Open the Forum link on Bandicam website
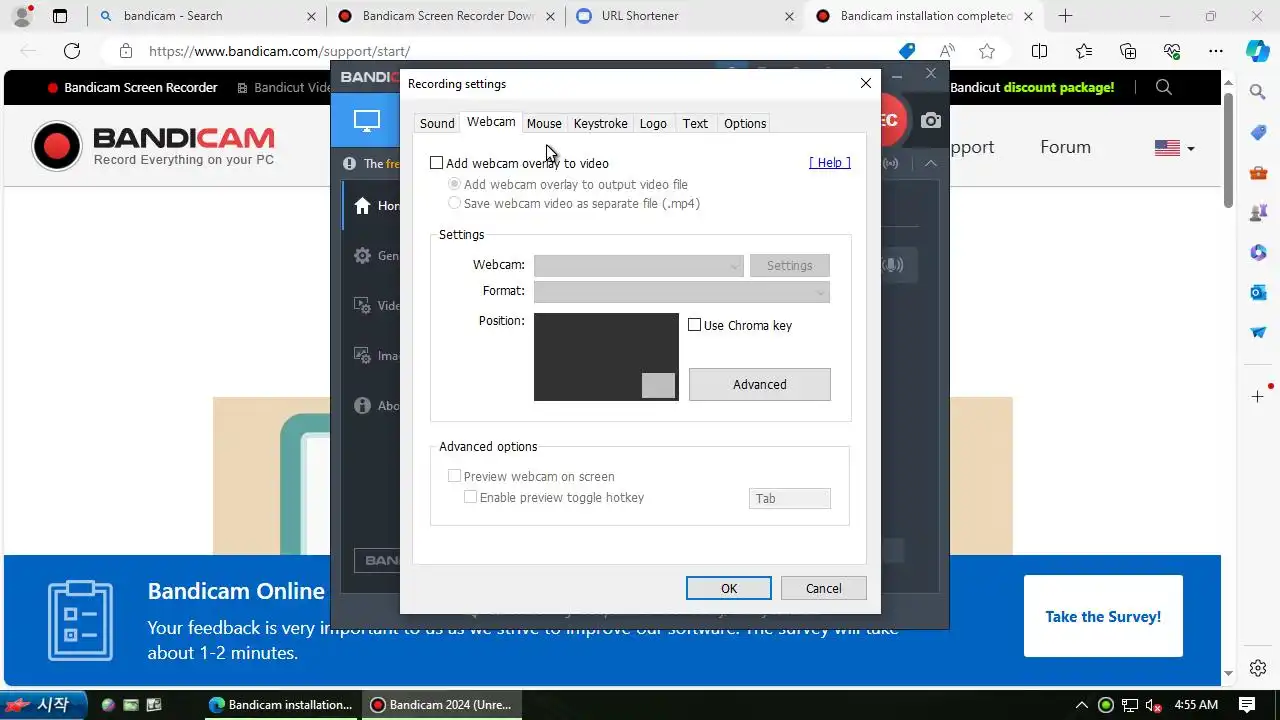Viewport: 1280px width, 720px height. pos(1065,147)
